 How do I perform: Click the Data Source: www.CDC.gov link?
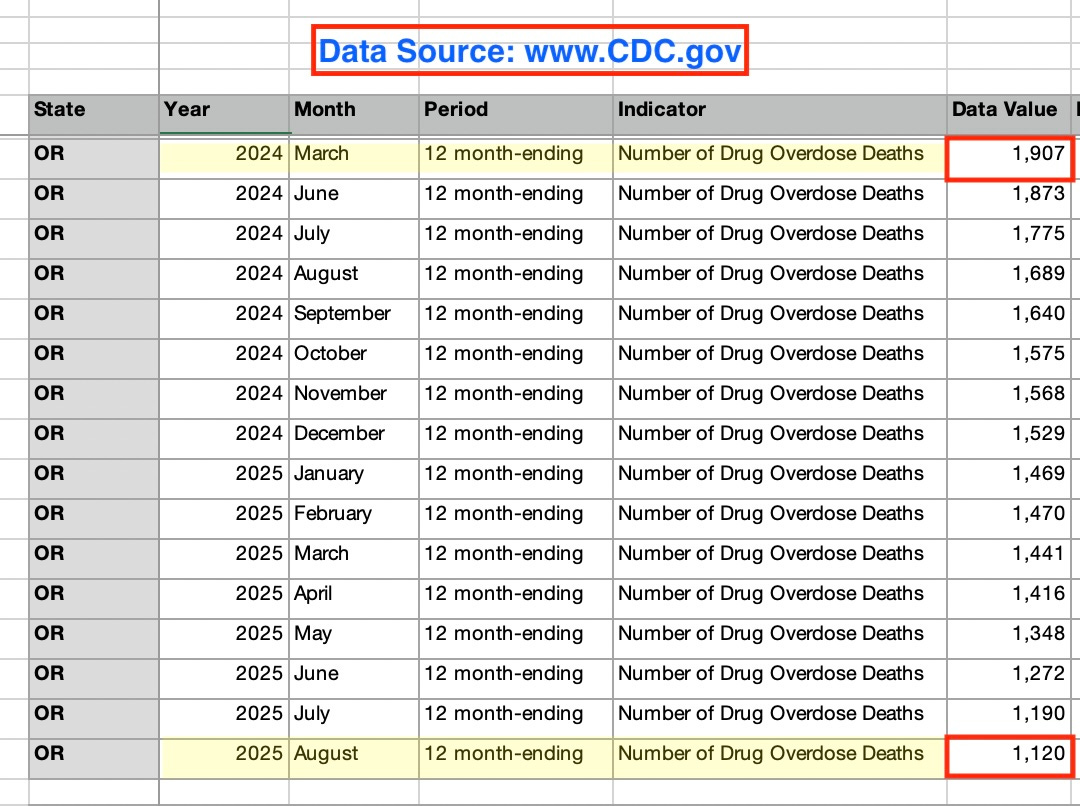(x=530, y=49)
